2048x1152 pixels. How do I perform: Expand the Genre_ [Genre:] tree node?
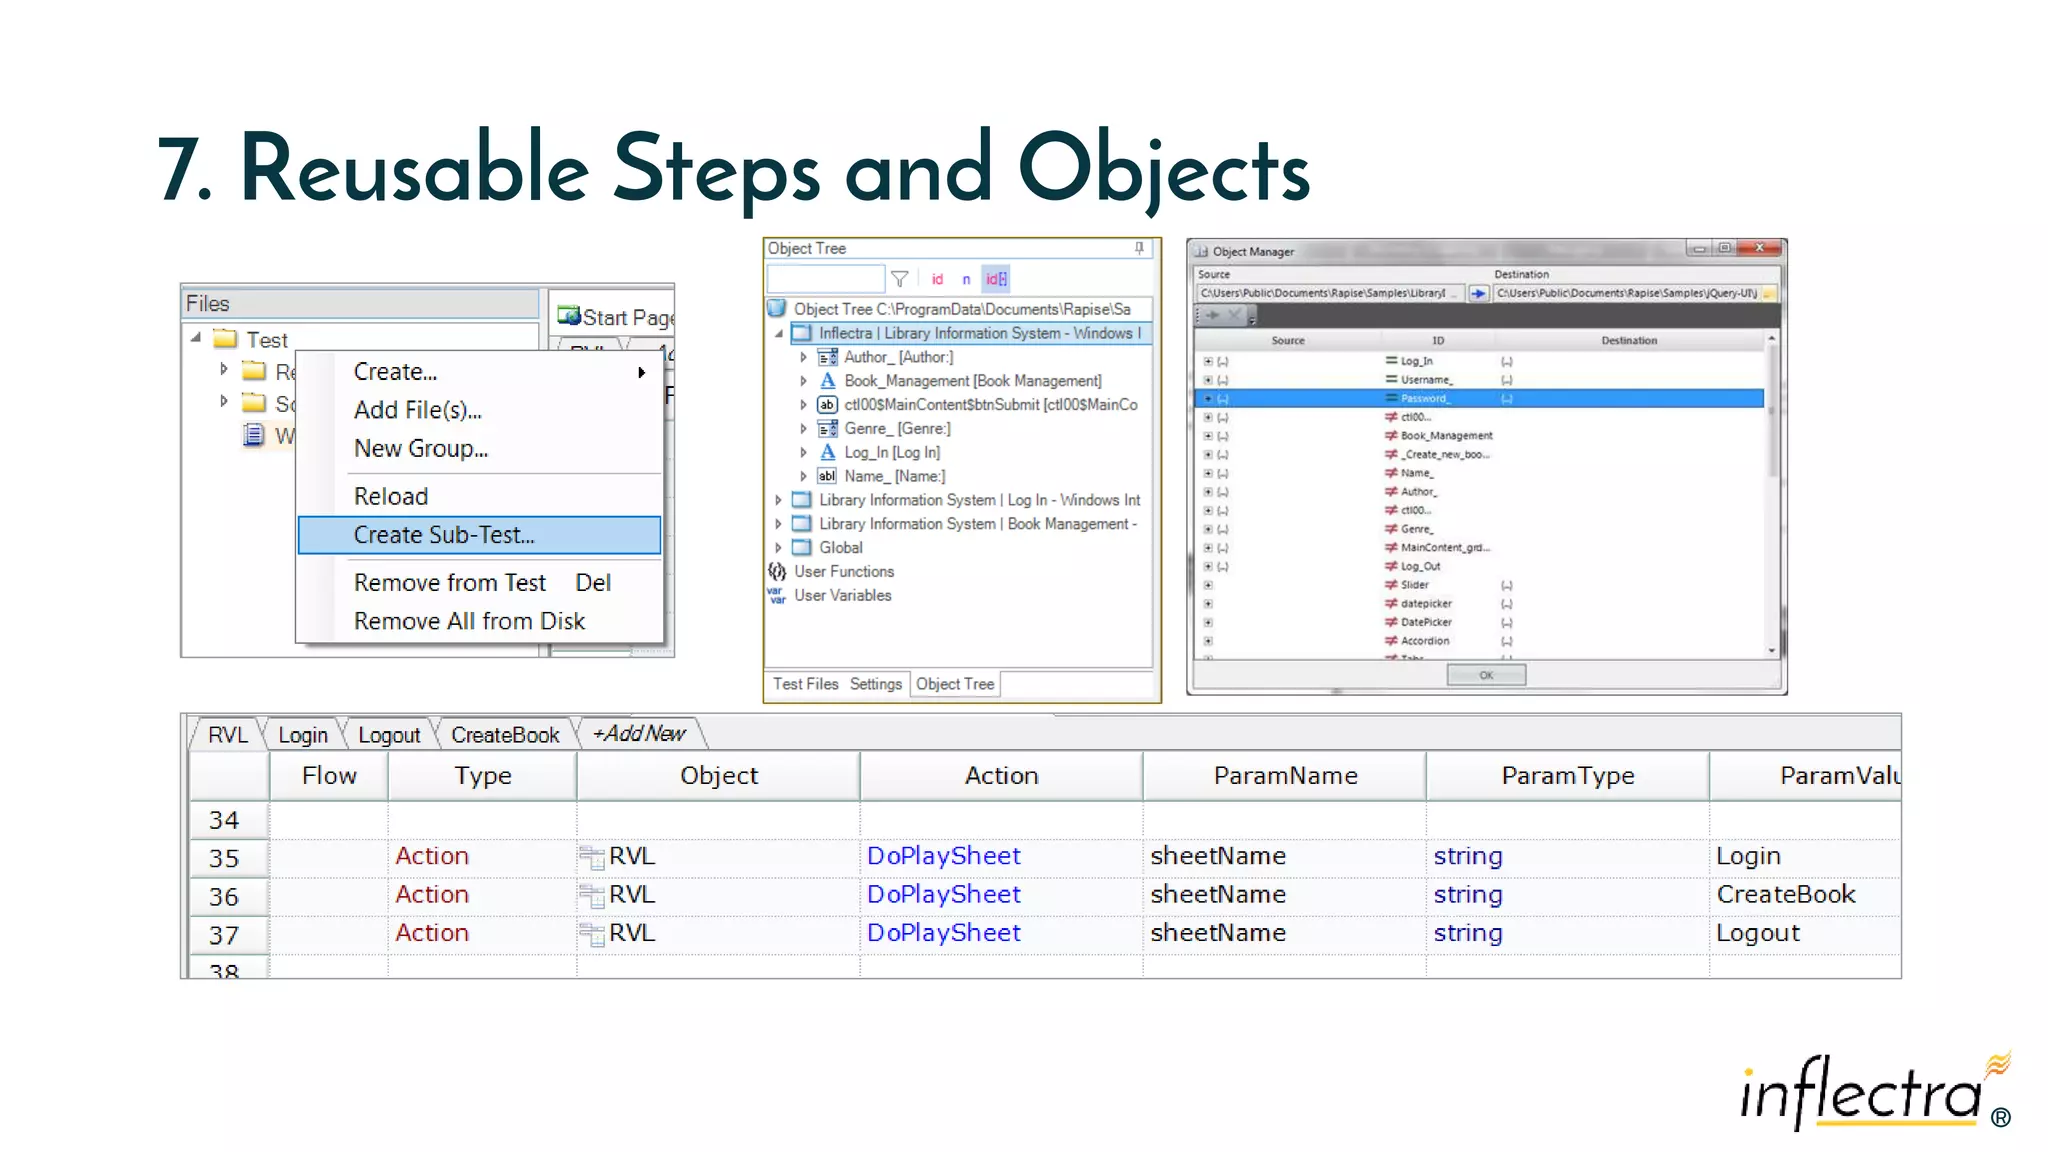(x=803, y=429)
